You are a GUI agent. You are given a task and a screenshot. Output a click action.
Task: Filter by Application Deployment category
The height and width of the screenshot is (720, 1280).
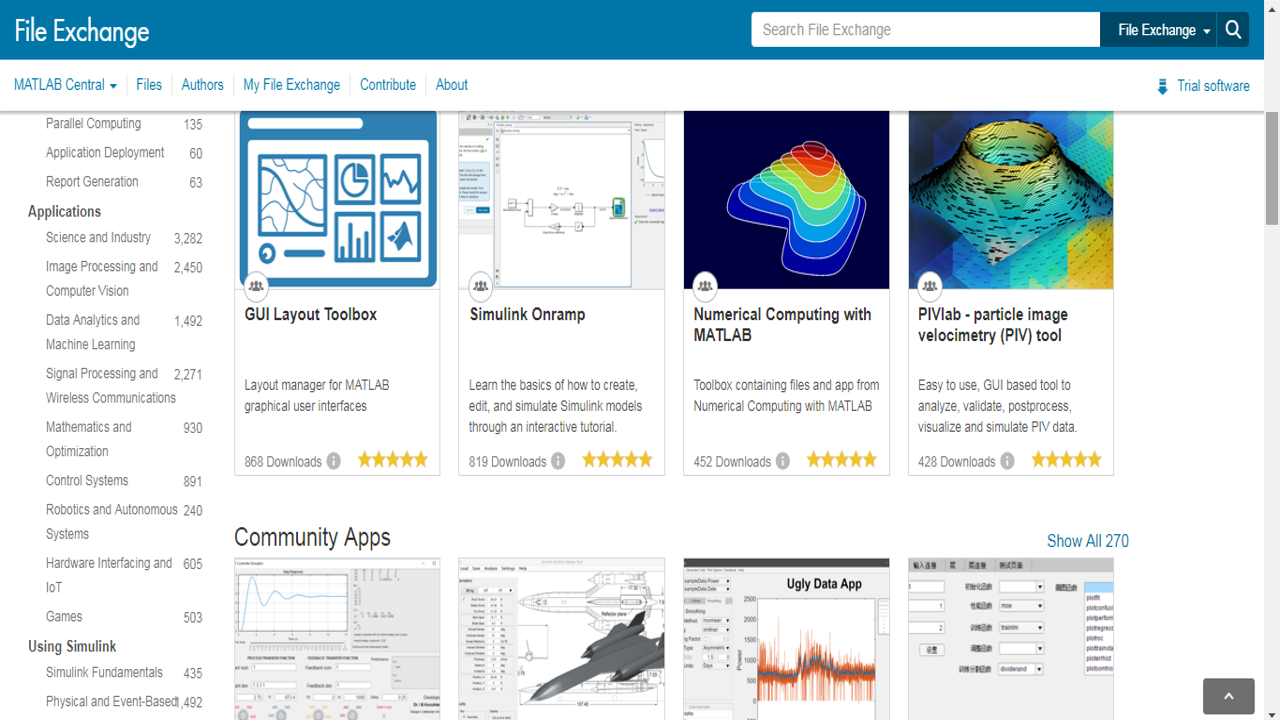105,153
